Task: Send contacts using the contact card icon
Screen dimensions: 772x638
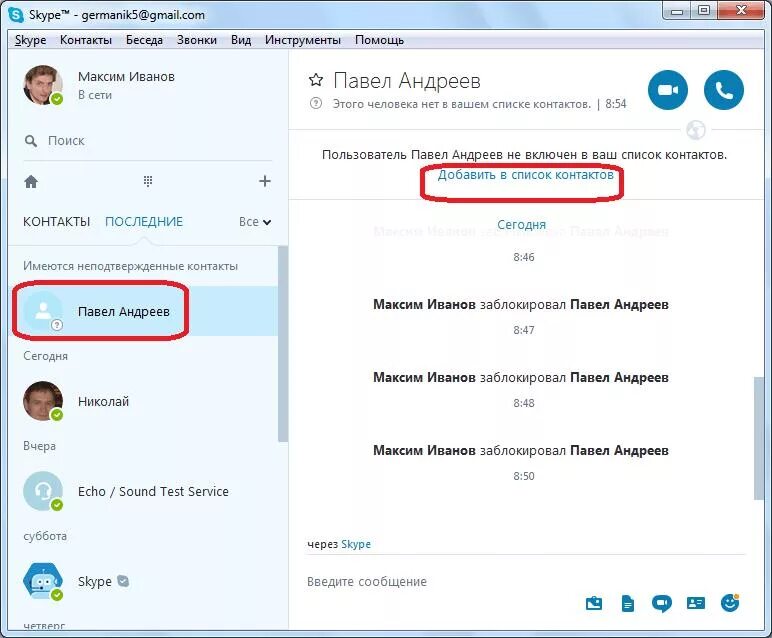Action: pyautogui.click(x=696, y=603)
